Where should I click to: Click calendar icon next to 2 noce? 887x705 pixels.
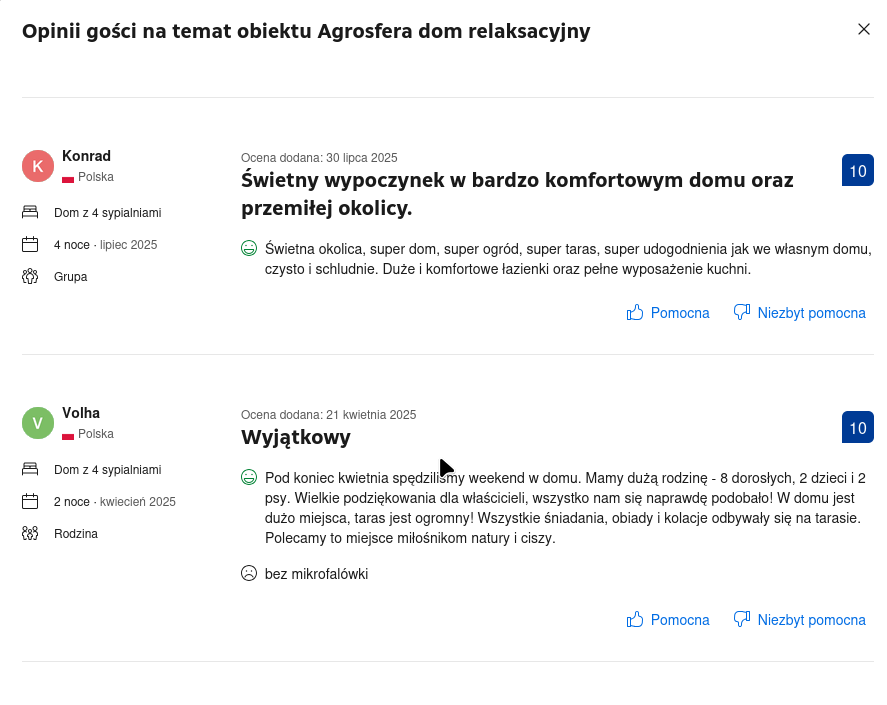pyautogui.click(x=30, y=502)
